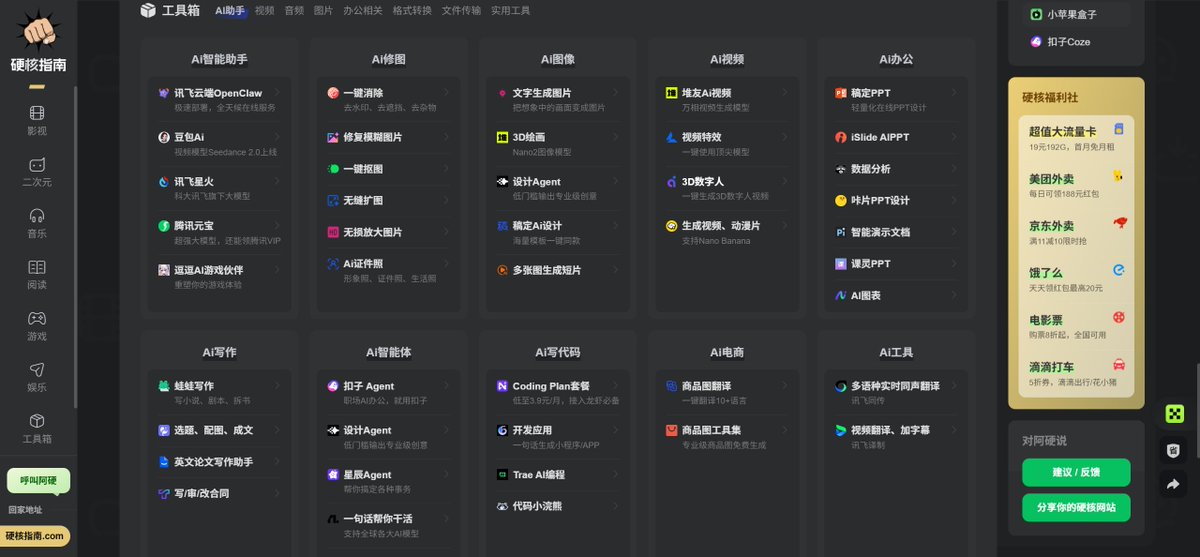Click the 堆友Ai视频 icon
The height and width of the screenshot is (557, 1200).
tap(672, 93)
